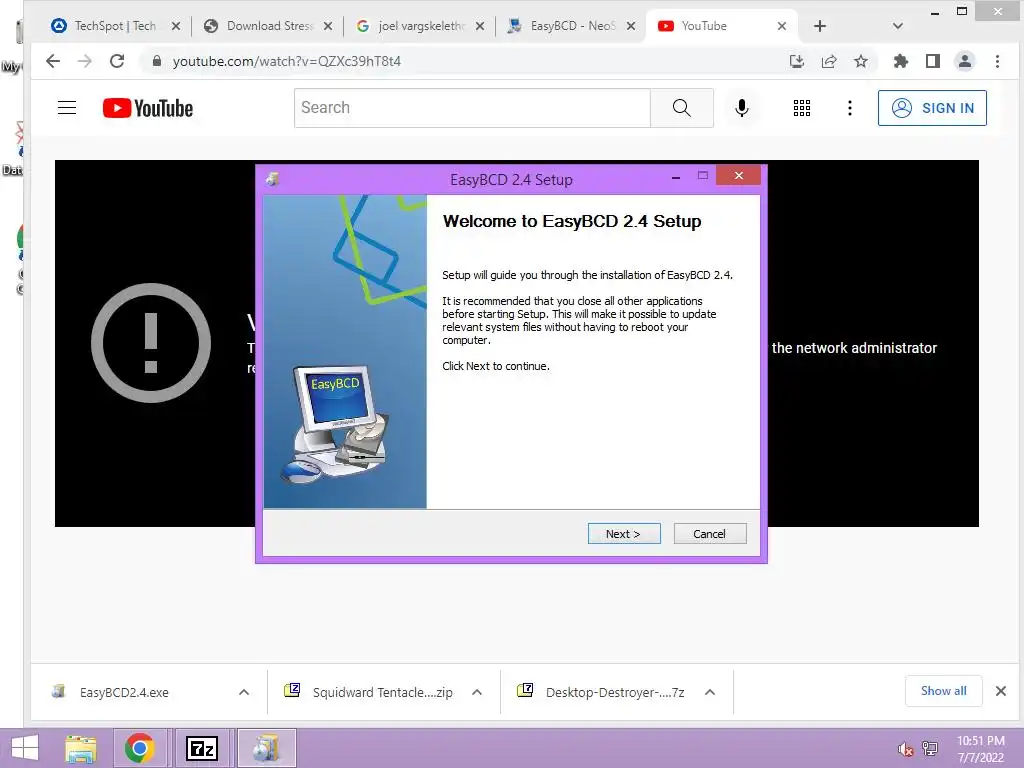Viewport: 1024px width, 768px height.
Task: Click the address bar URL
Action: (x=286, y=61)
